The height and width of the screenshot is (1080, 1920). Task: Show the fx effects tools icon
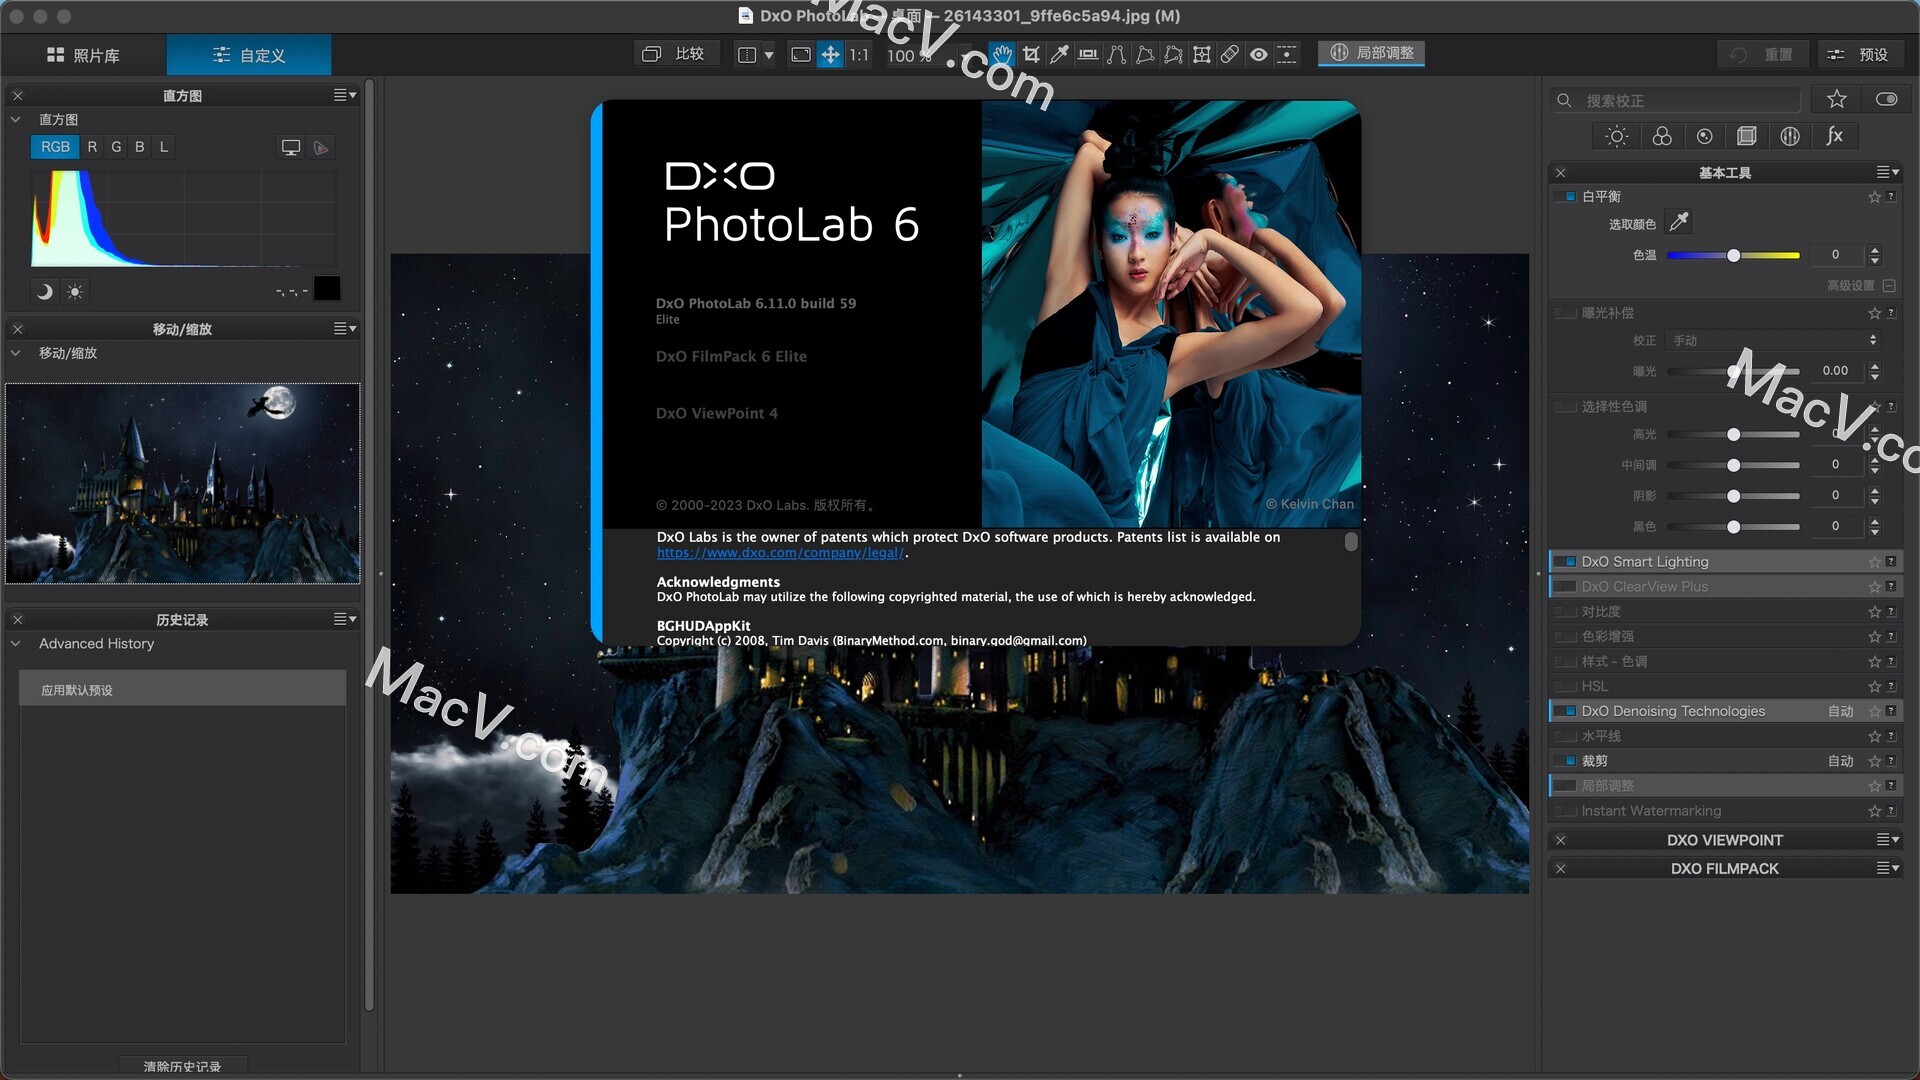pyautogui.click(x=1834, y=136)
